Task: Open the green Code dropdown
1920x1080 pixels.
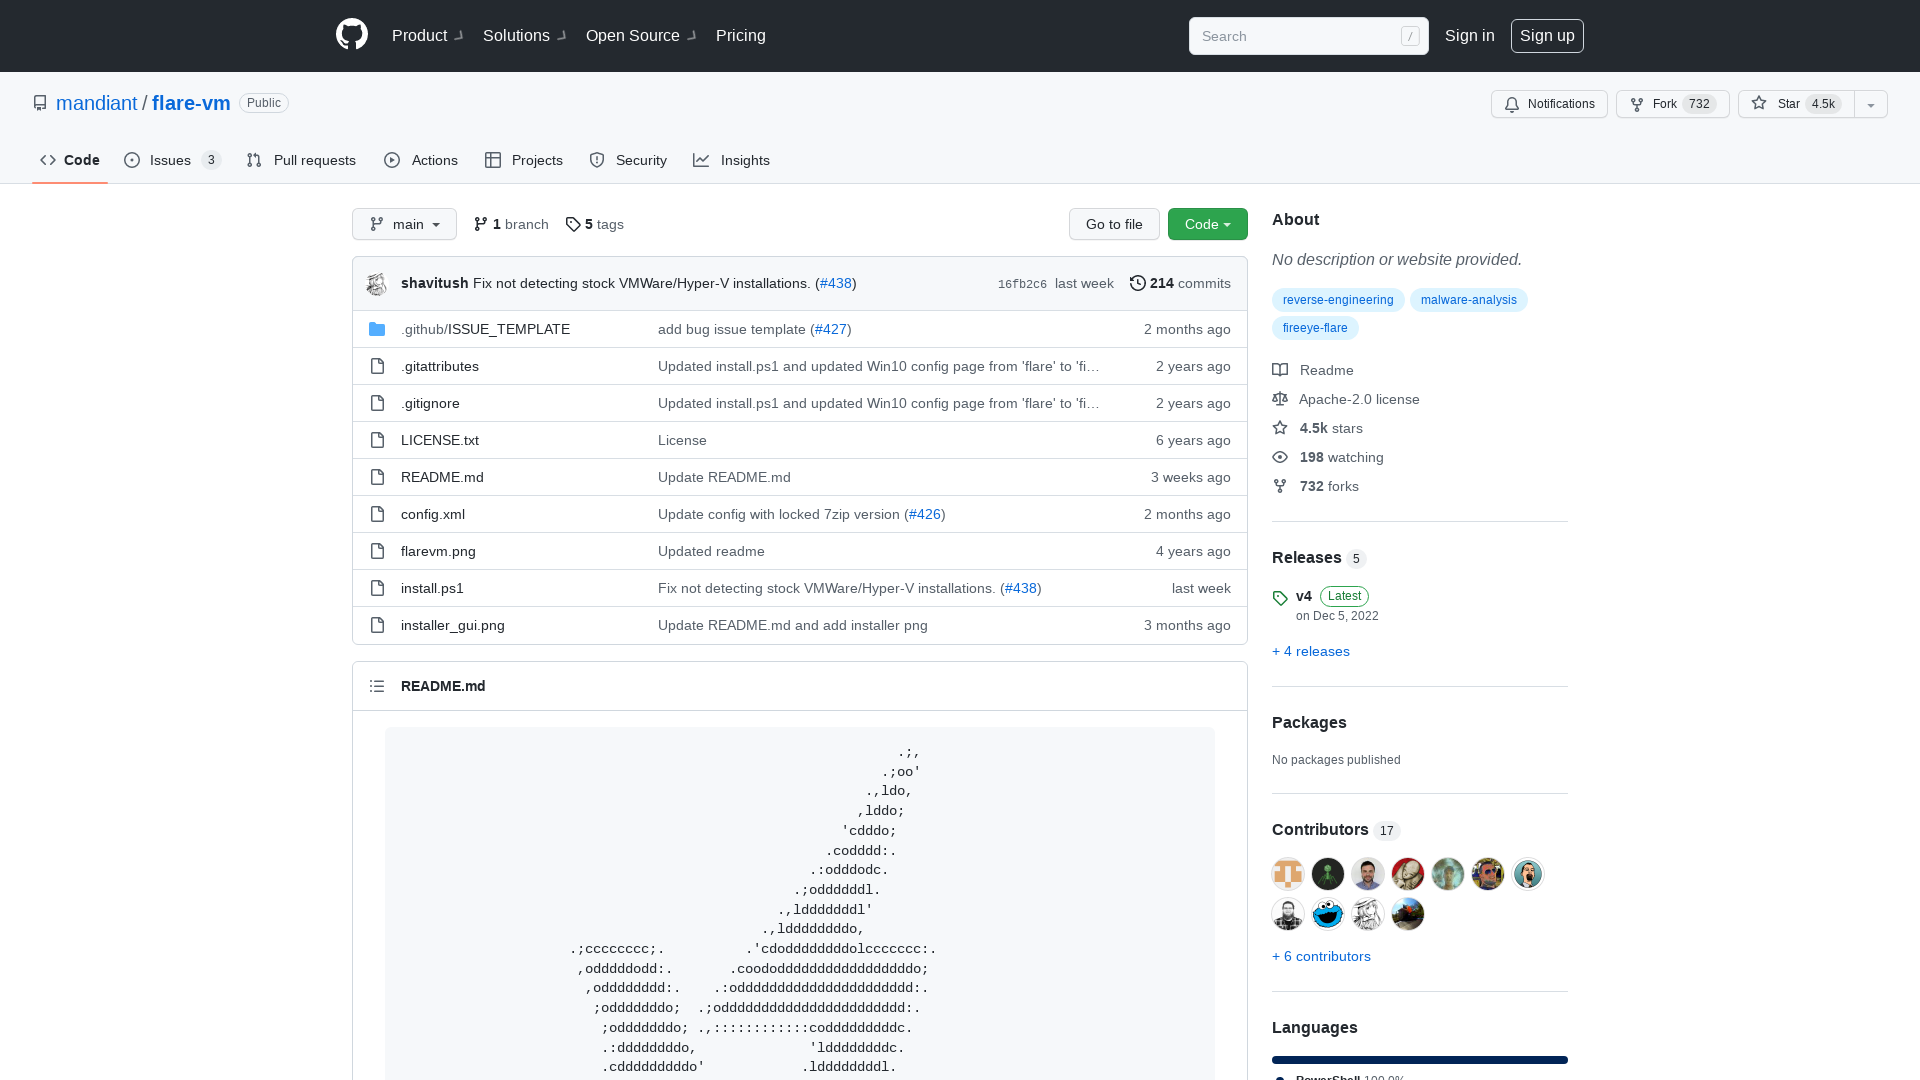Action: (x=1208, y=224)
